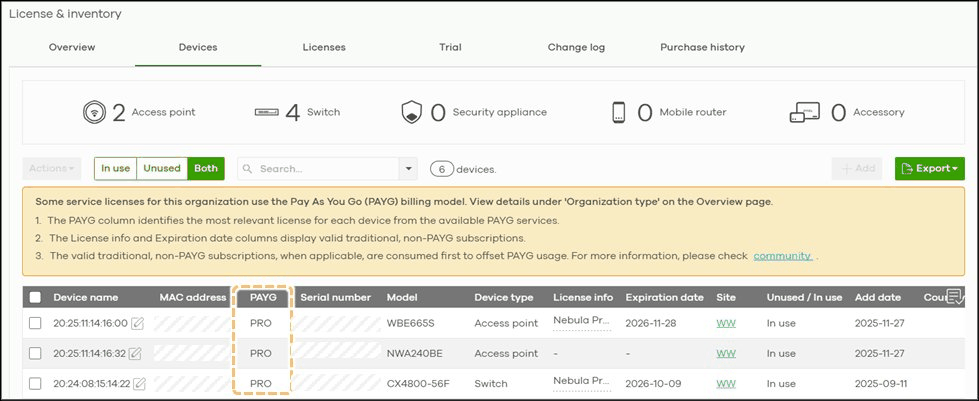979x401 pixels.
Task: Open column settings icon at table right
Action: tap(954, 296)
